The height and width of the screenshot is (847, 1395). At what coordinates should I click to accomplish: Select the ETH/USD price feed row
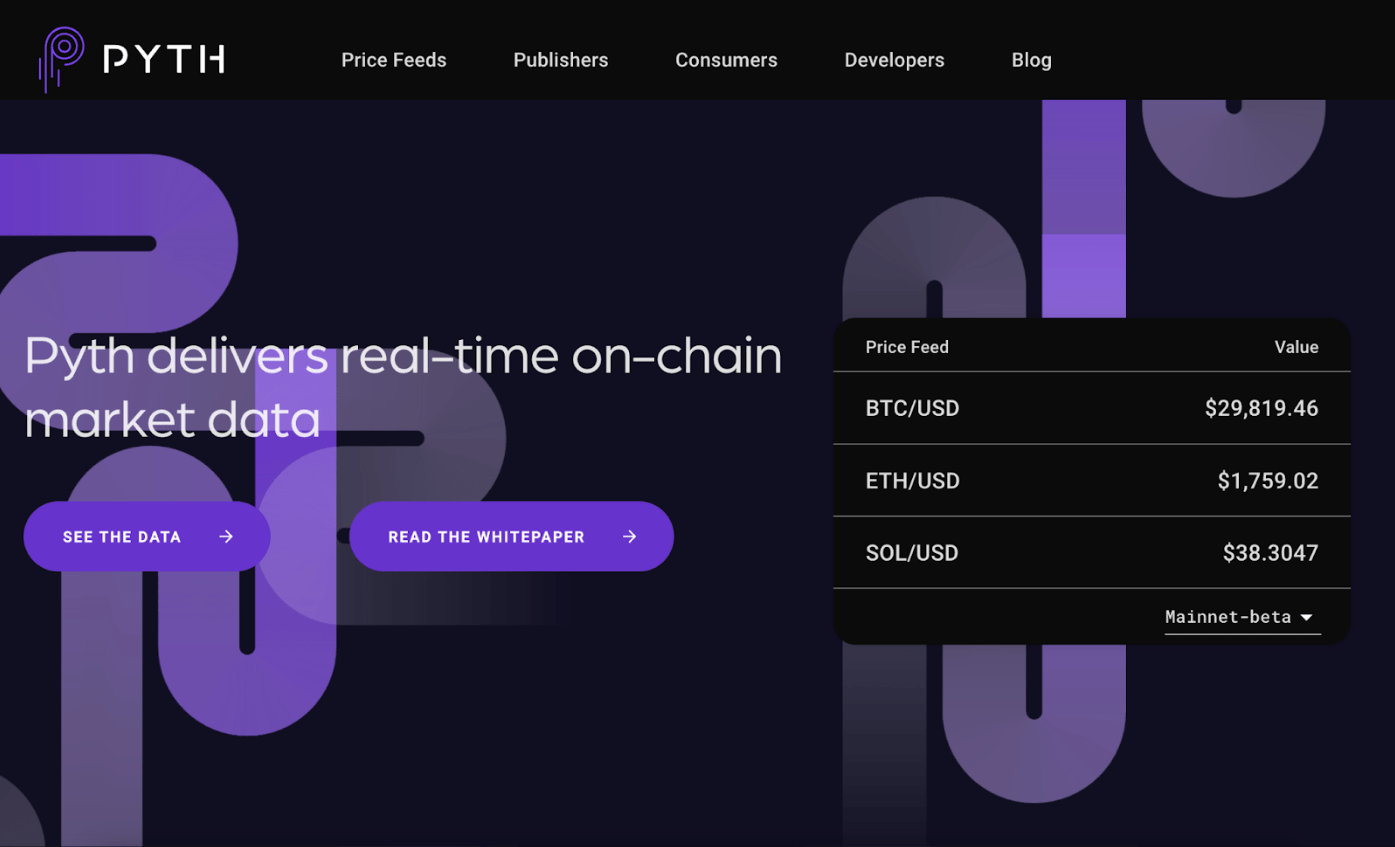coord(1090,480)
